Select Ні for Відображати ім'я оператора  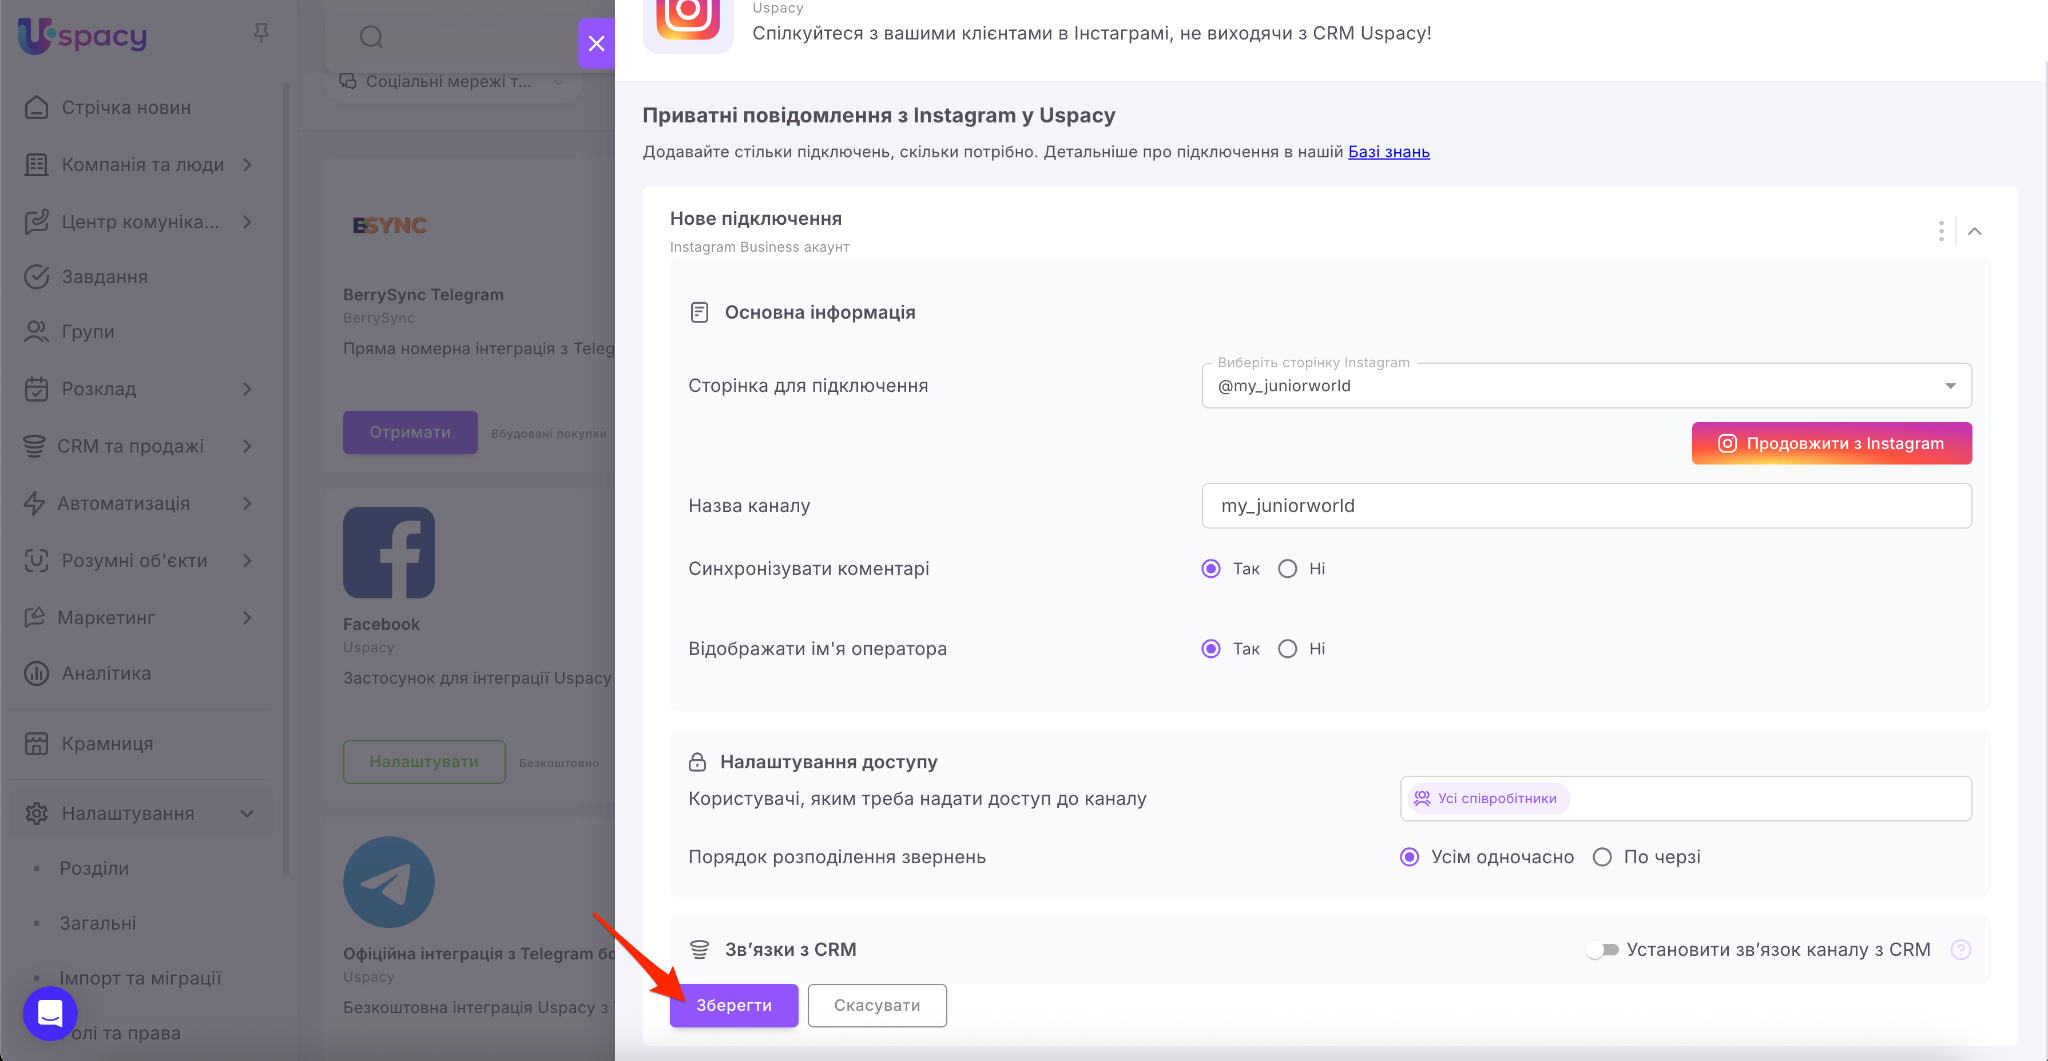pyautogui.click(x=1288, y=649)
